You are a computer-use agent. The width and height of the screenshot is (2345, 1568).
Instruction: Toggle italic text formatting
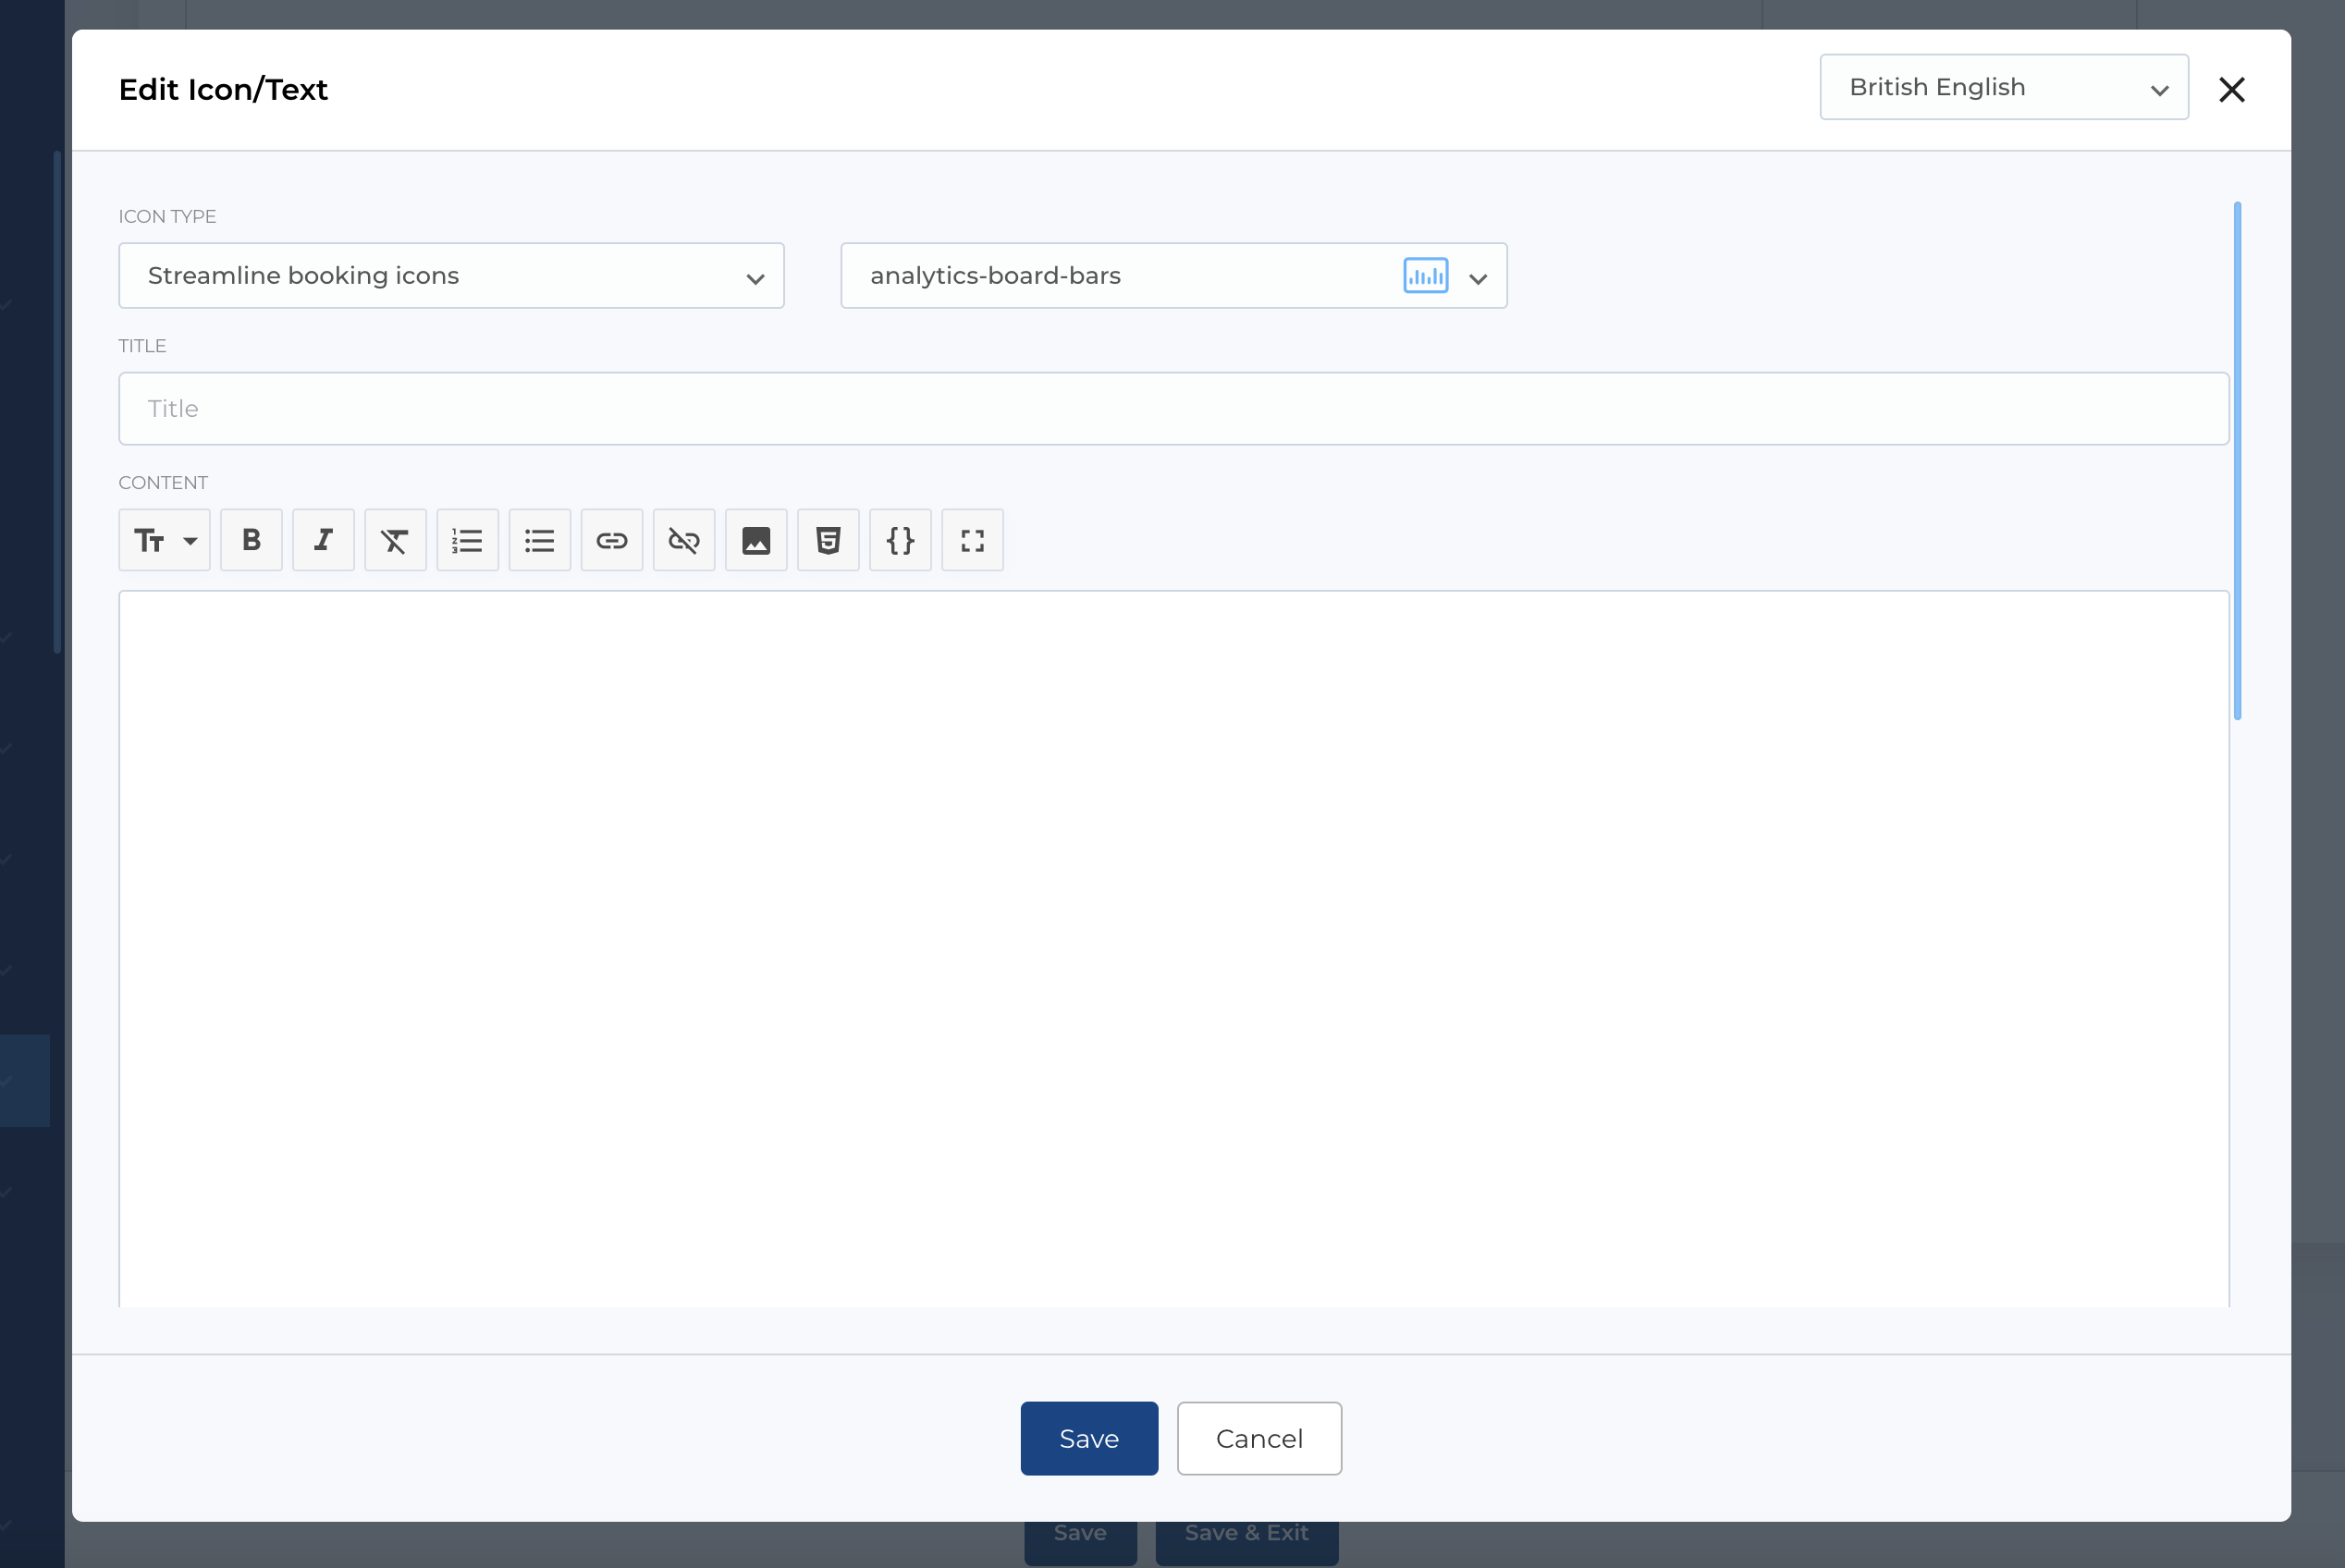(323, 540)
